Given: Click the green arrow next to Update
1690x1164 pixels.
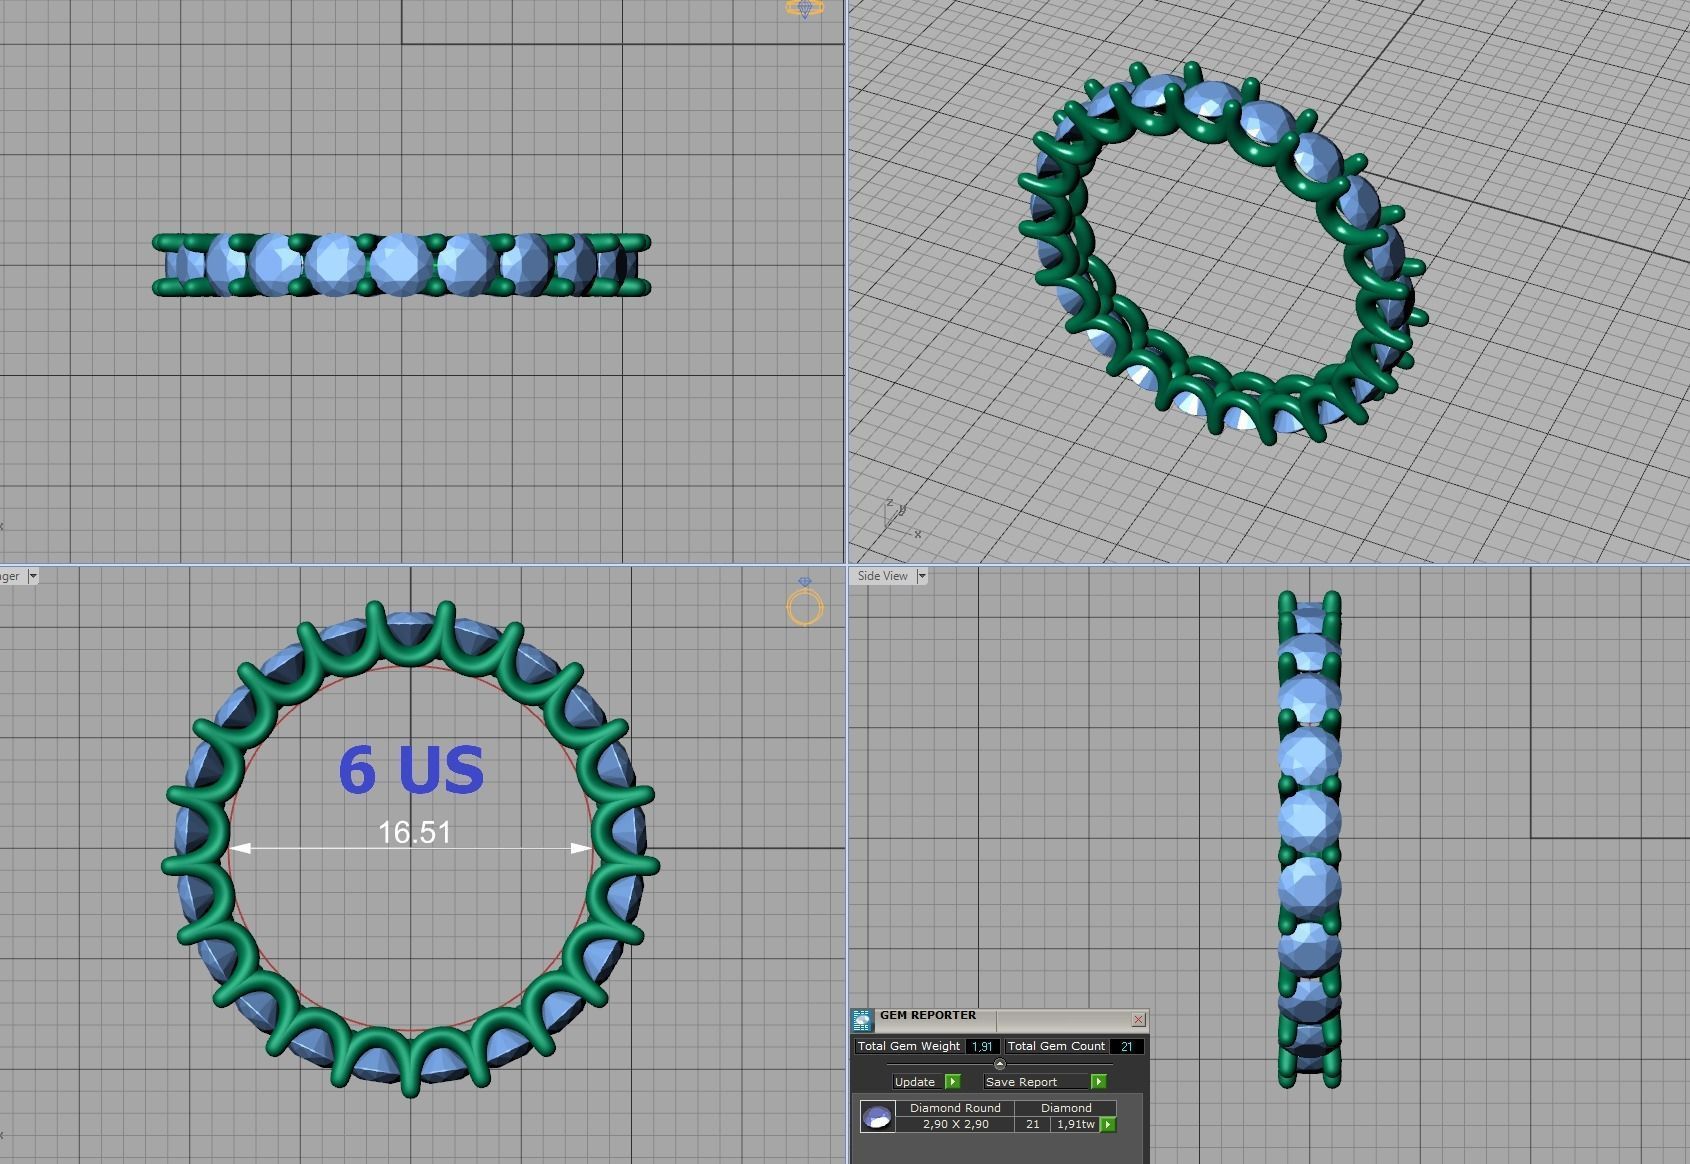Looking at the screenshot, I should [952, 1082].
